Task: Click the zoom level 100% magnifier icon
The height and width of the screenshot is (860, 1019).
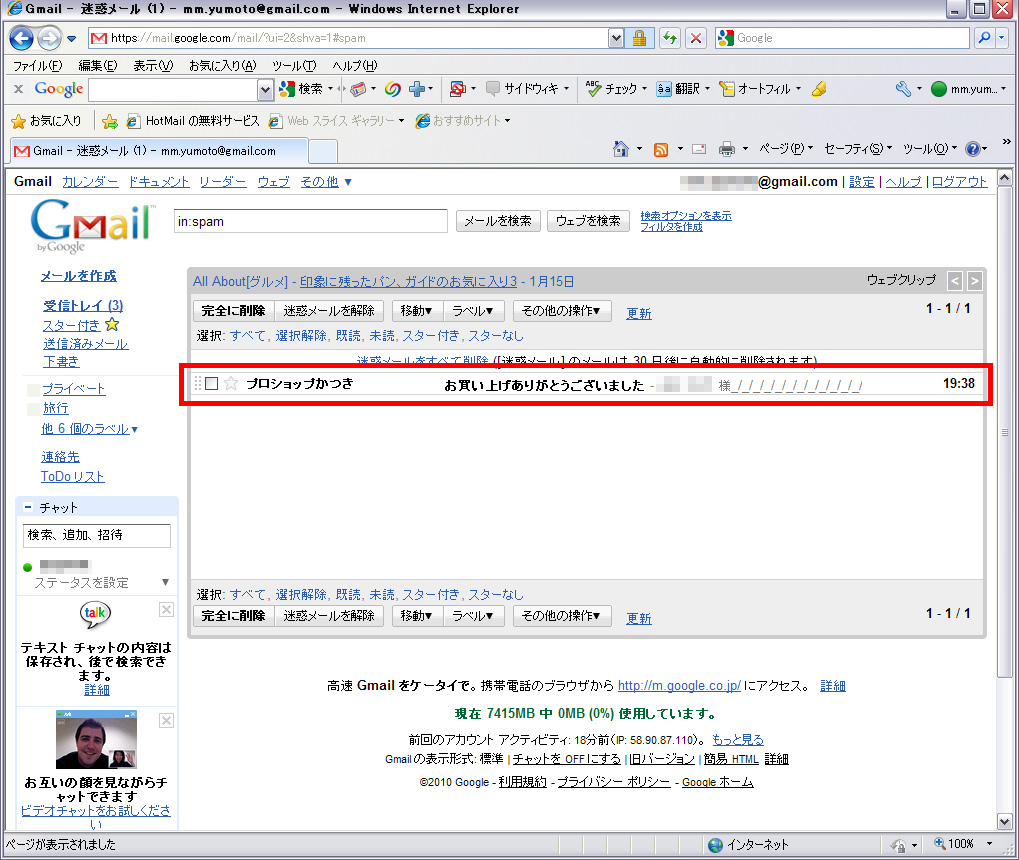Action: 940,844
